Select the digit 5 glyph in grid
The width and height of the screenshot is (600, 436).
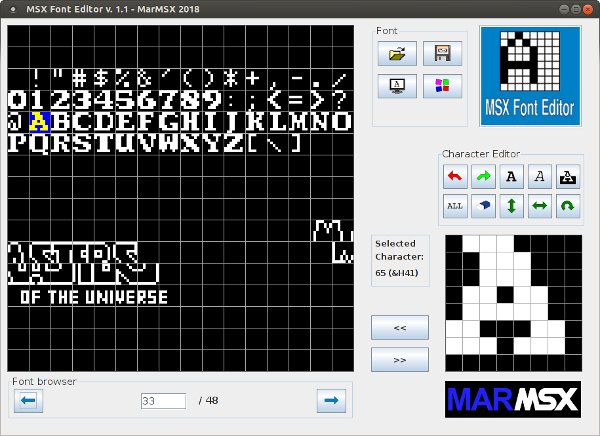[126, 101]
